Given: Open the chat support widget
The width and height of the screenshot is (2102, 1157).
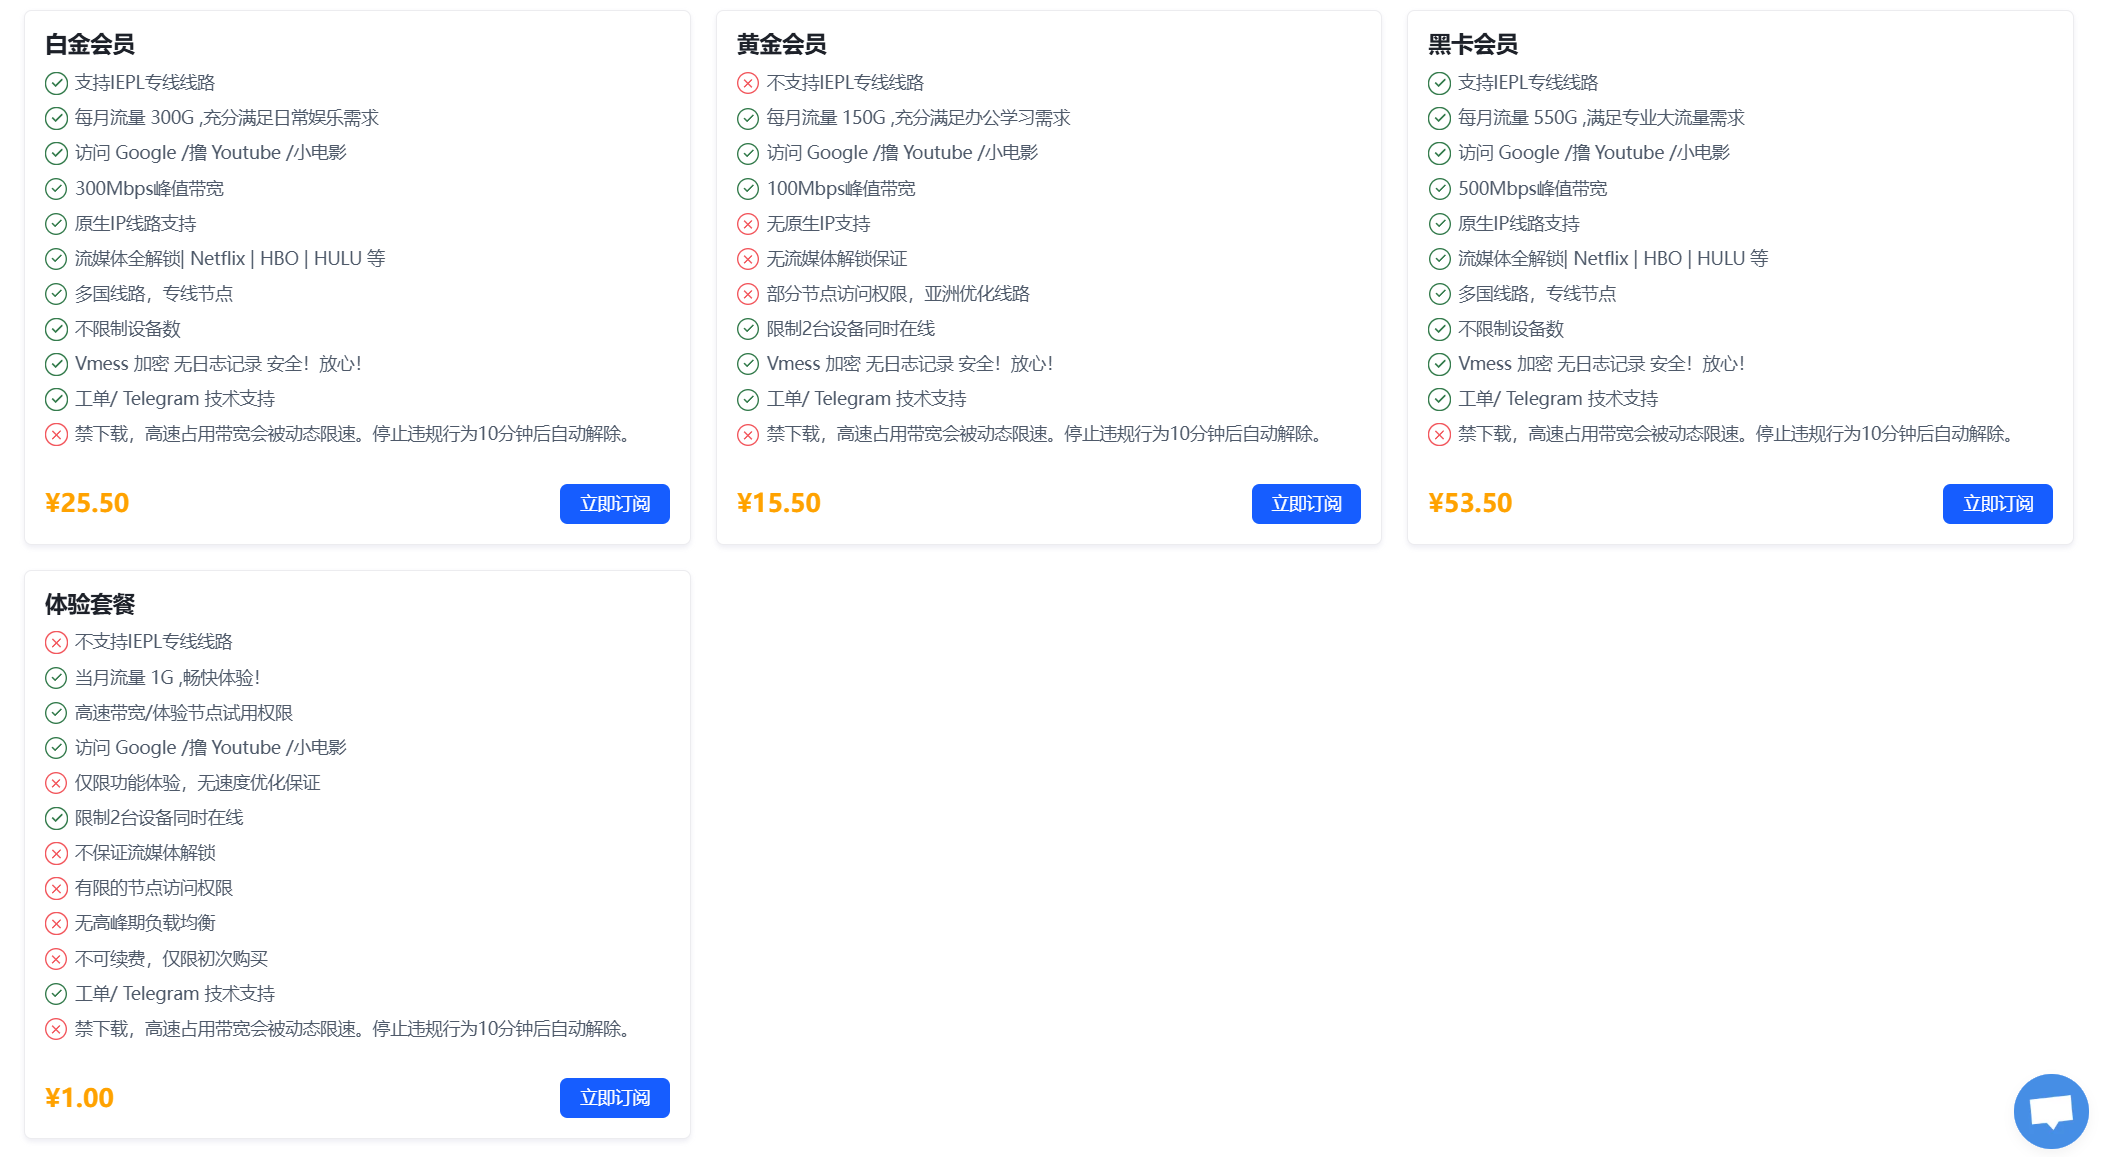Looking at the screenshot, I should click(x=2052, y=1110).
